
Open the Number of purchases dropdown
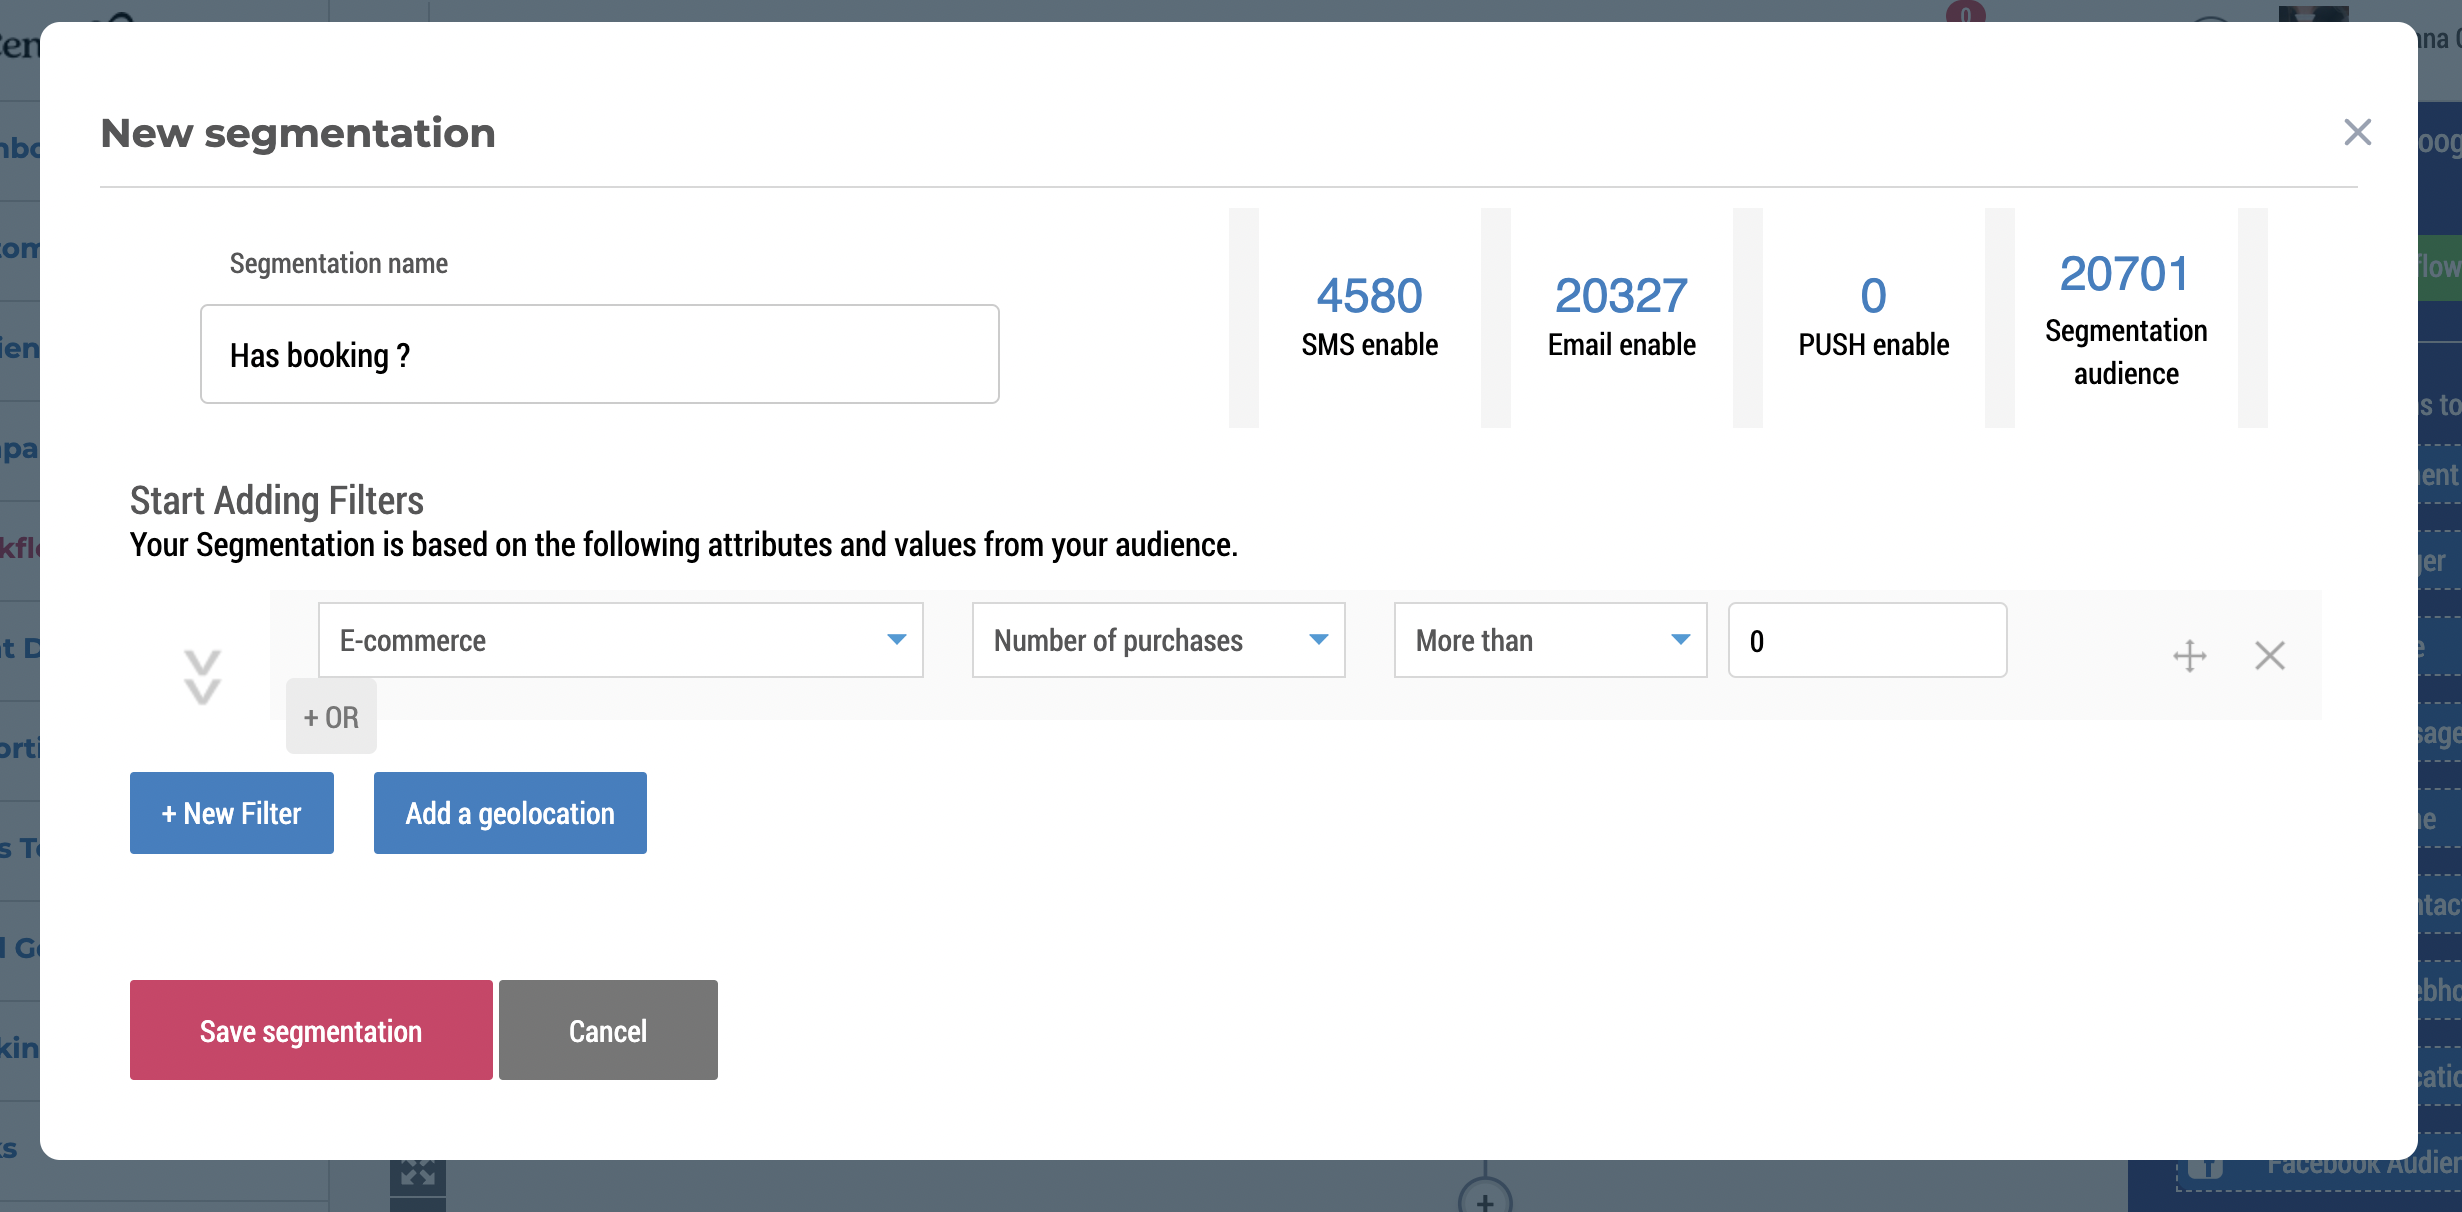[x=1159, y=640]
